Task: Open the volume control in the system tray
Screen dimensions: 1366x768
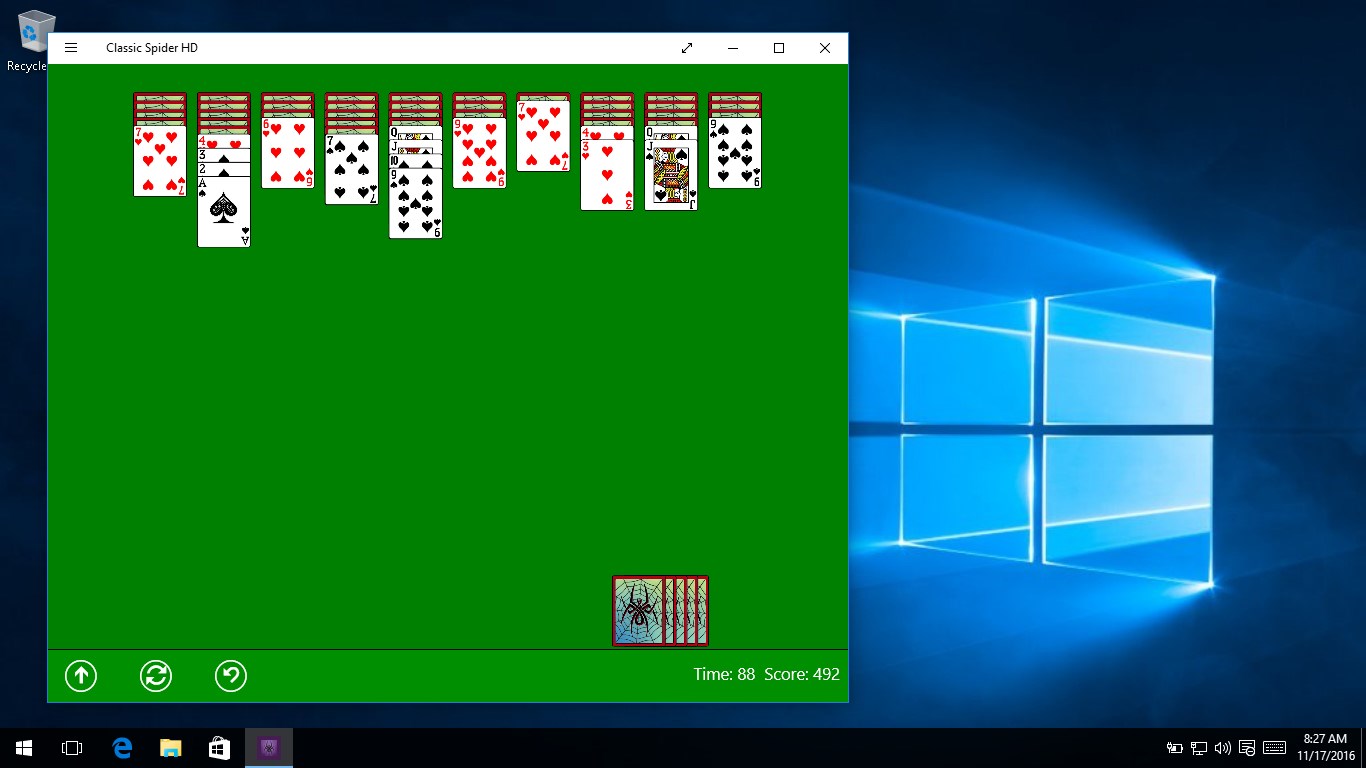Action: 1223,748
